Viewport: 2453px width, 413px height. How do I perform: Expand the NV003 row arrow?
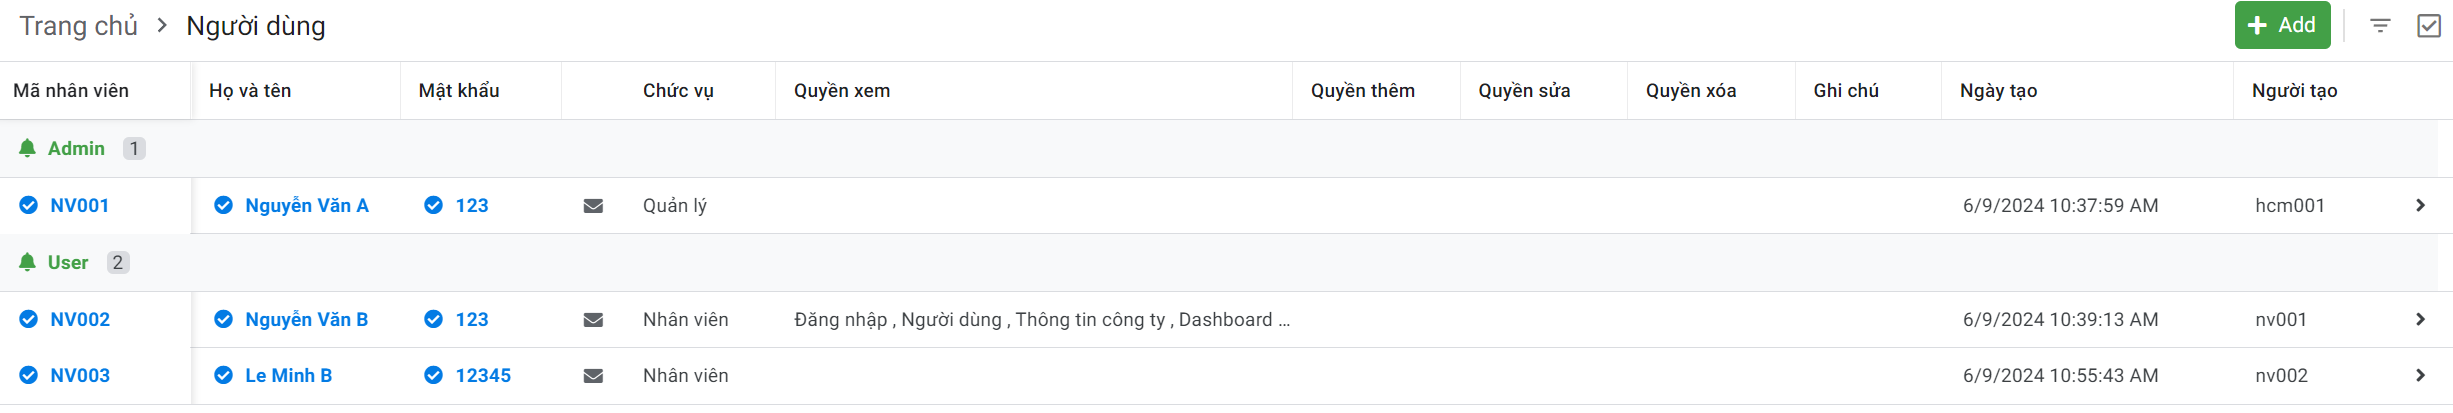coord(2420,376)
